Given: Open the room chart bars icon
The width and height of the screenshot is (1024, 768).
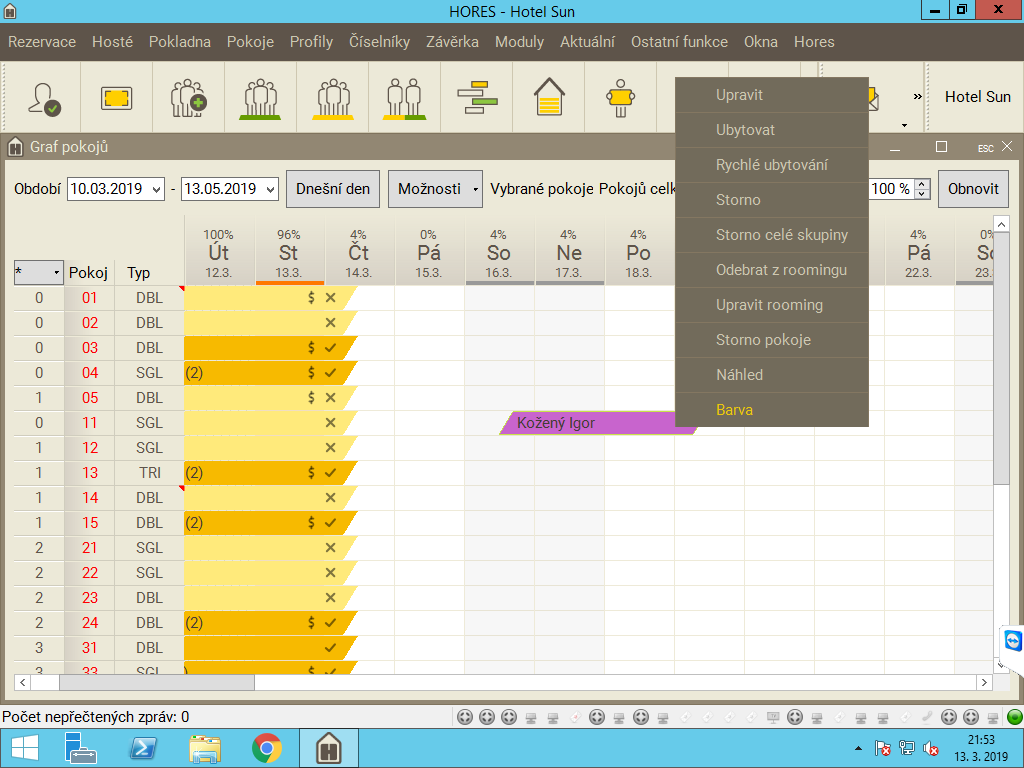Looking at the screenshot, I should click(477, 97).
